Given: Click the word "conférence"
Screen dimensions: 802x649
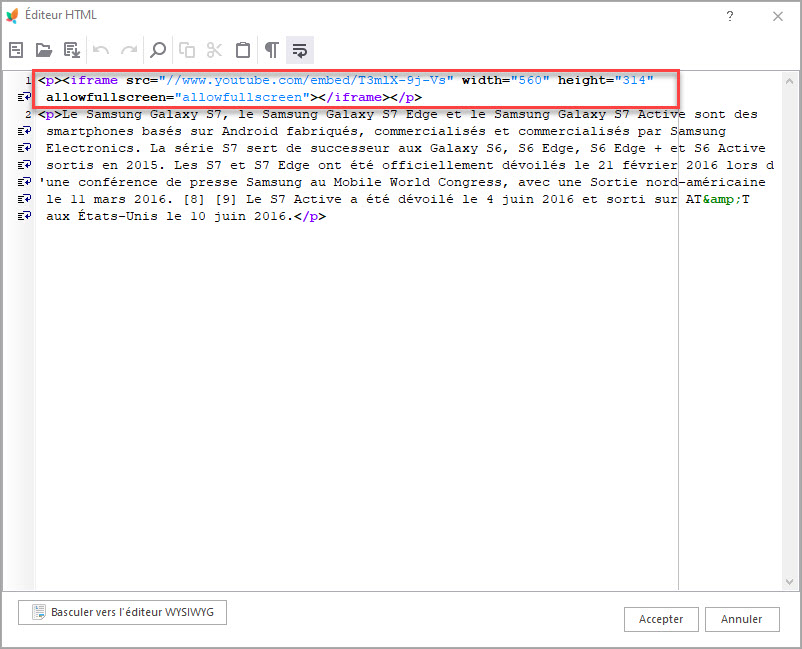Looking at the screenshot, I should pyautogui.click(x=118, y=182).
